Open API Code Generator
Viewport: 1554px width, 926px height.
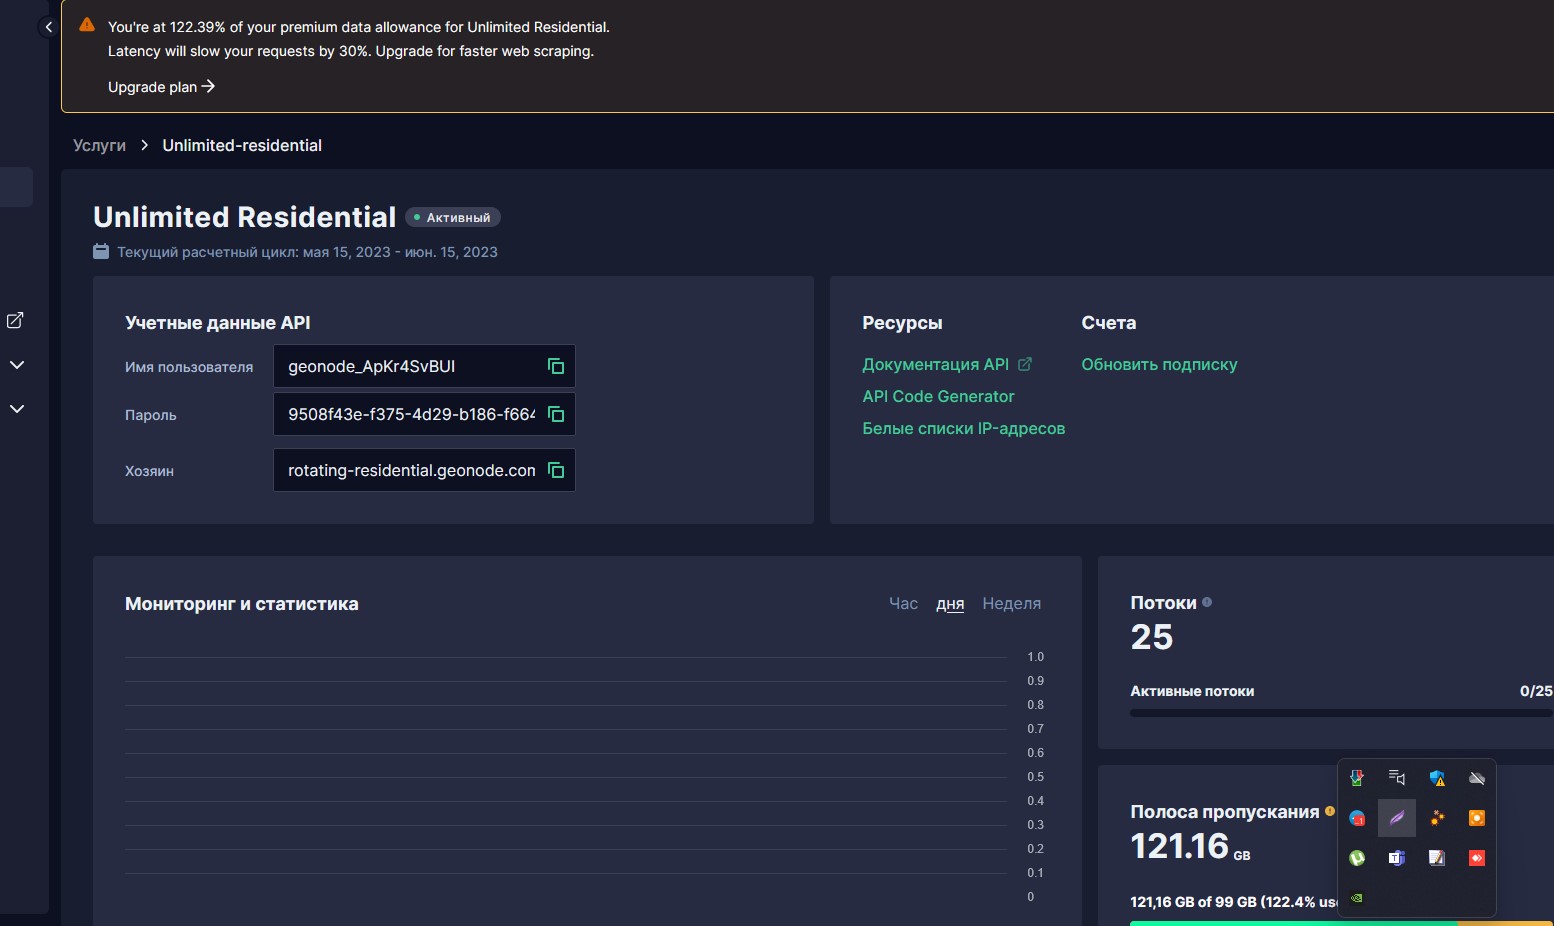(938, 396)
